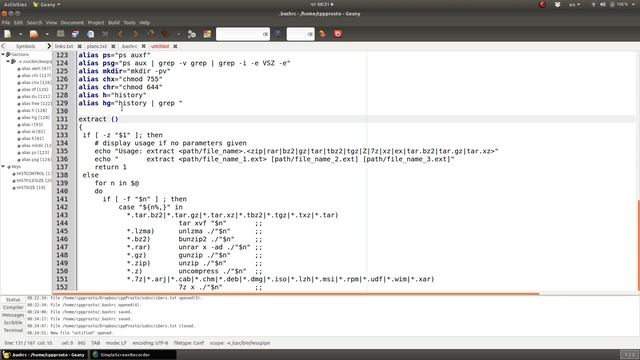Open the File menu

pyautogui.click(x=6, y=23)
